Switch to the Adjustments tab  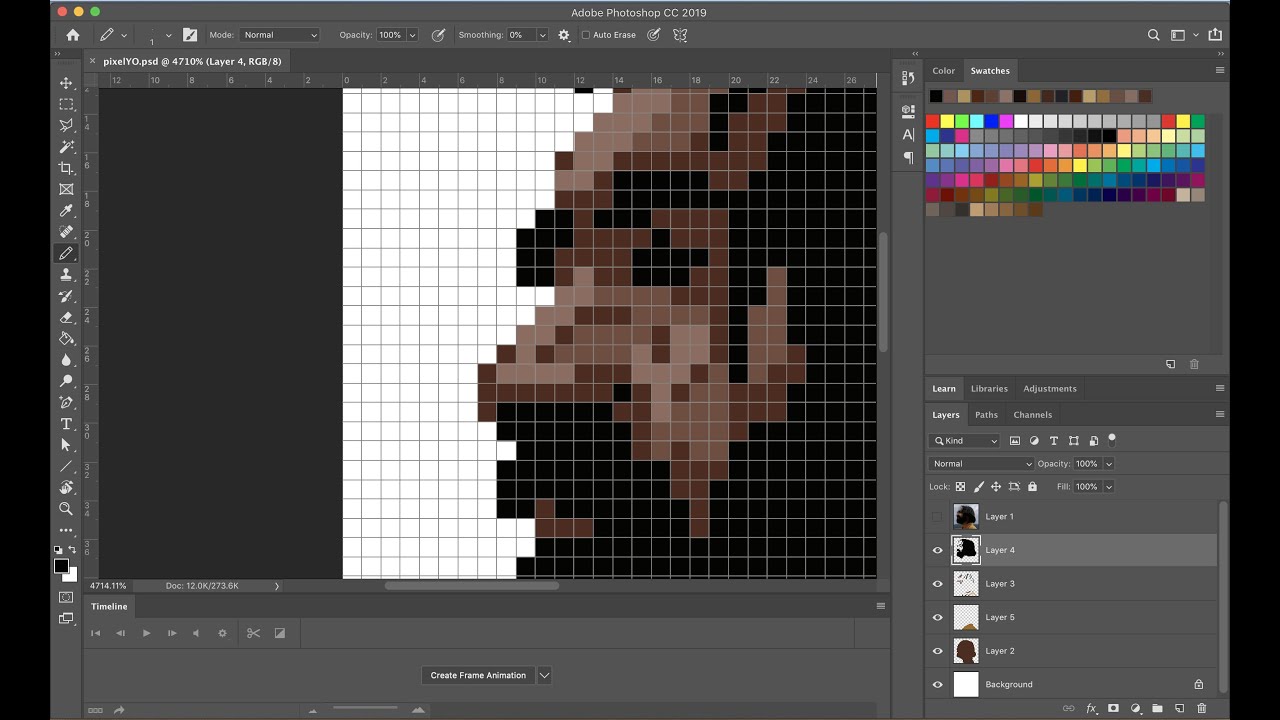[x=1049, y=389]
